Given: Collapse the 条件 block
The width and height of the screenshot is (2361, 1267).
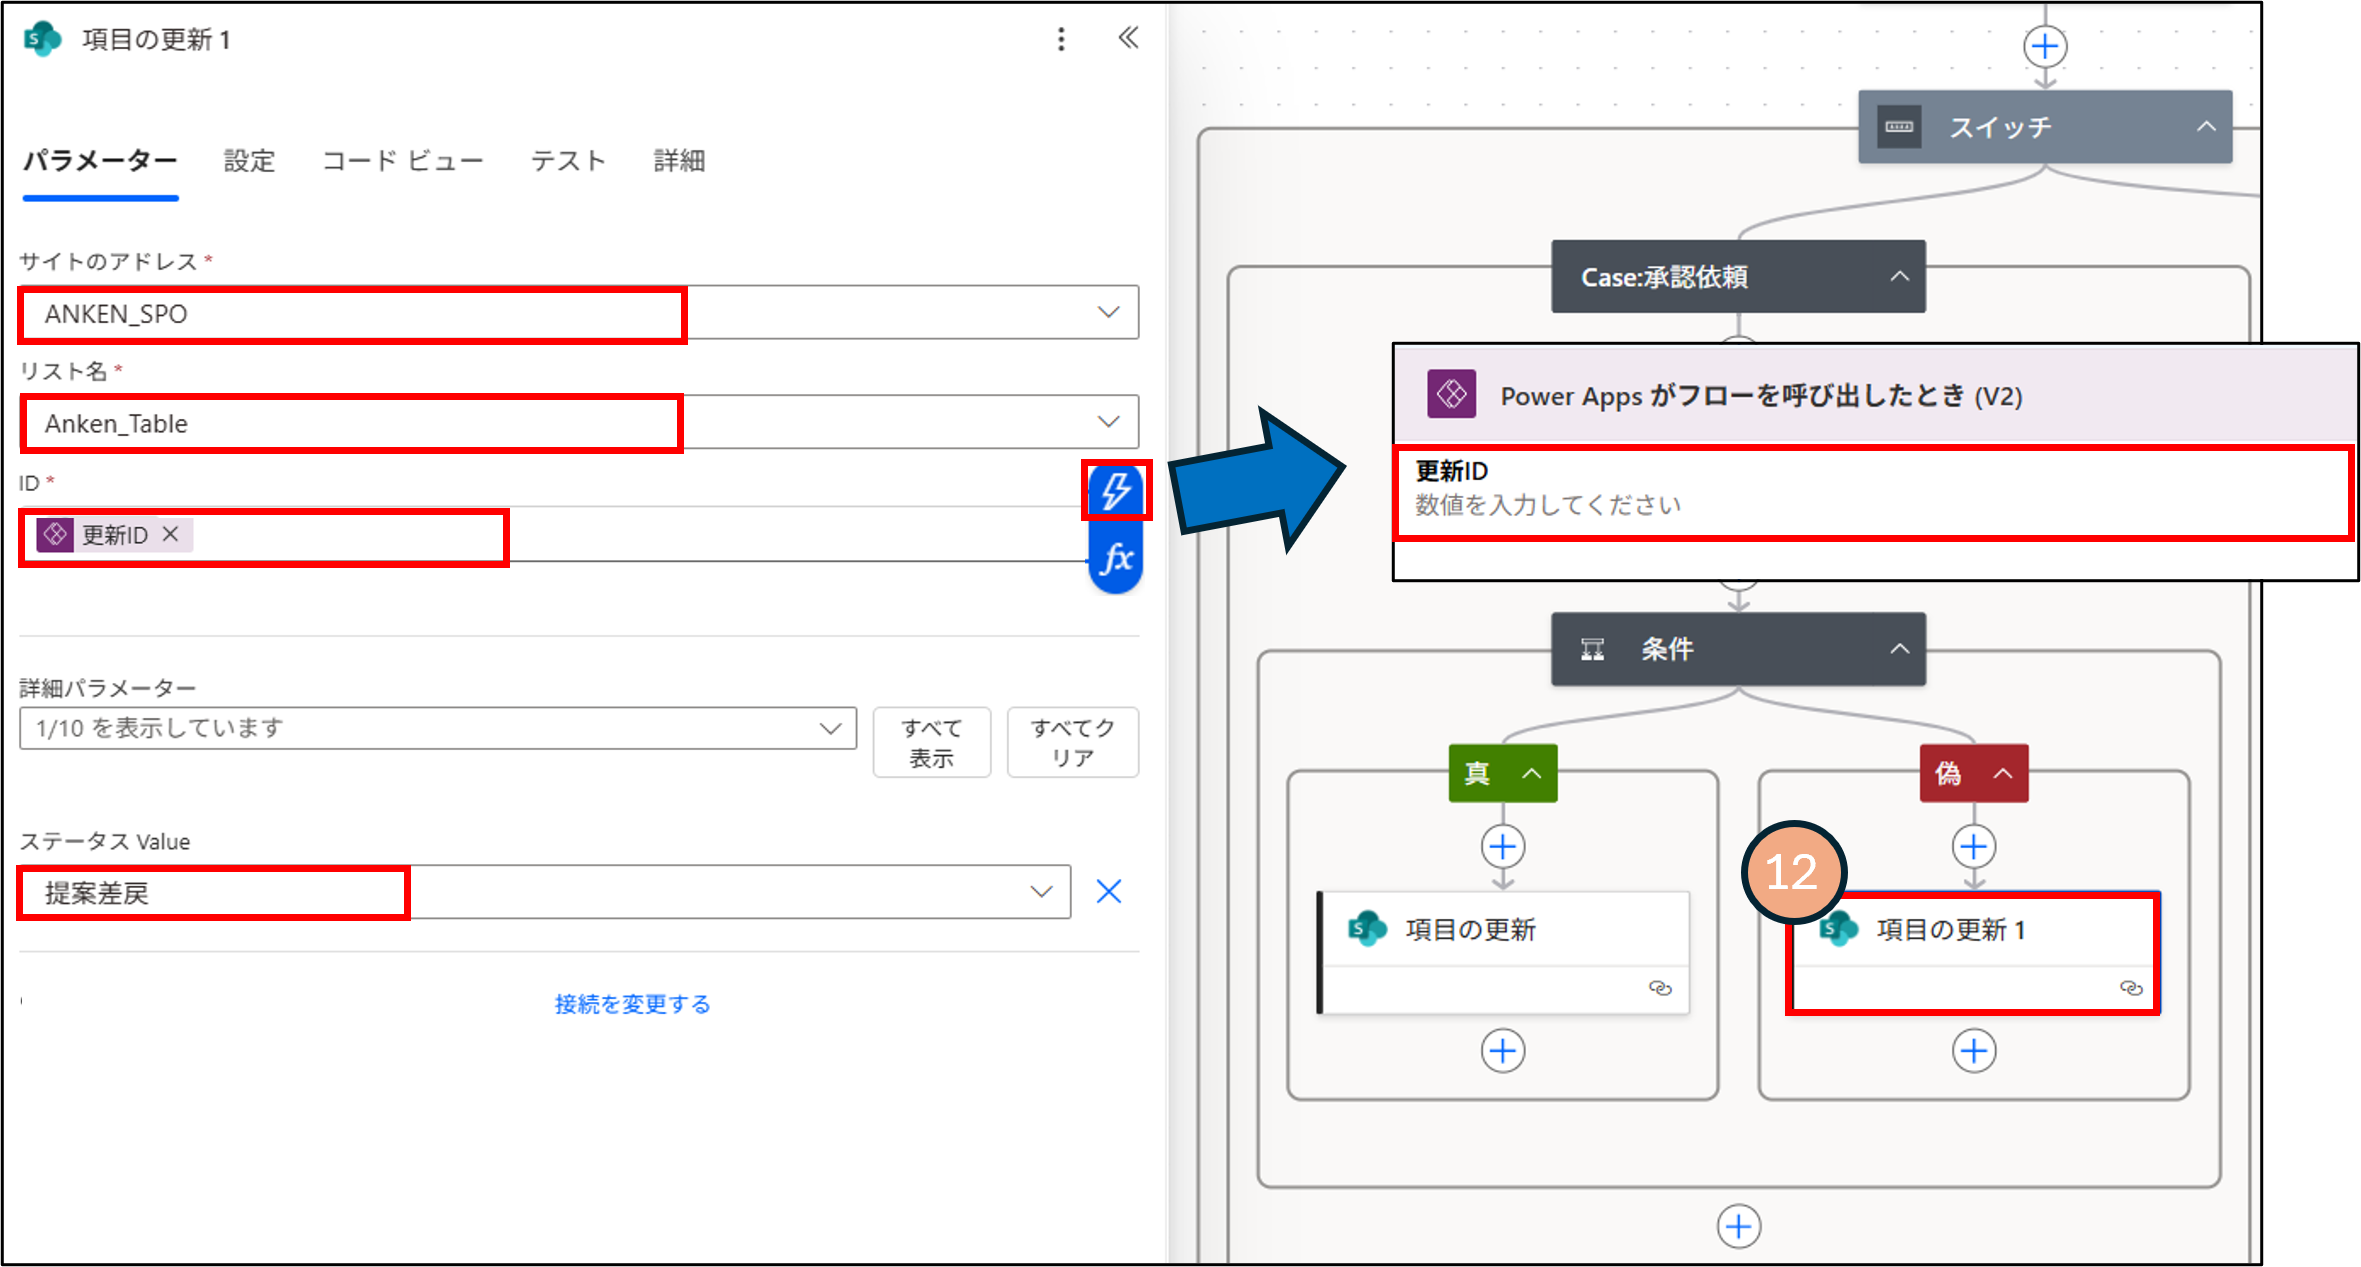Looking at the screenshot, I should click(x=1899, y=649).
